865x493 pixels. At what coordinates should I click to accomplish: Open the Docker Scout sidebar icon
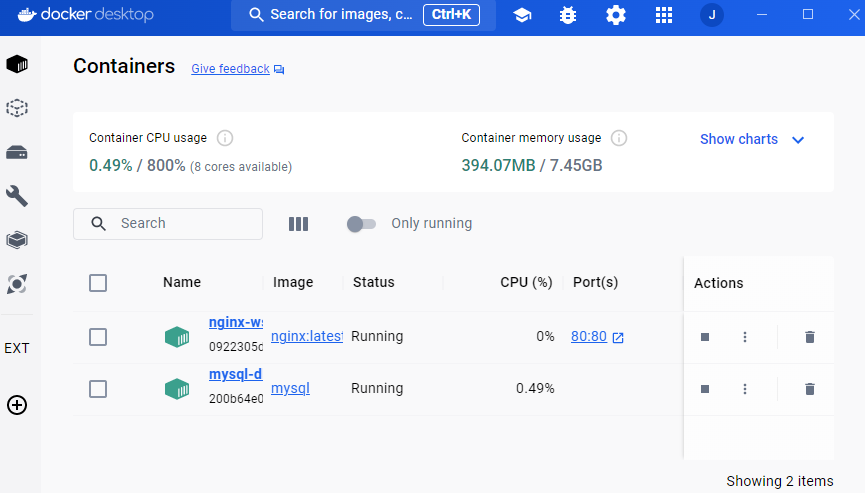point(17,284)
